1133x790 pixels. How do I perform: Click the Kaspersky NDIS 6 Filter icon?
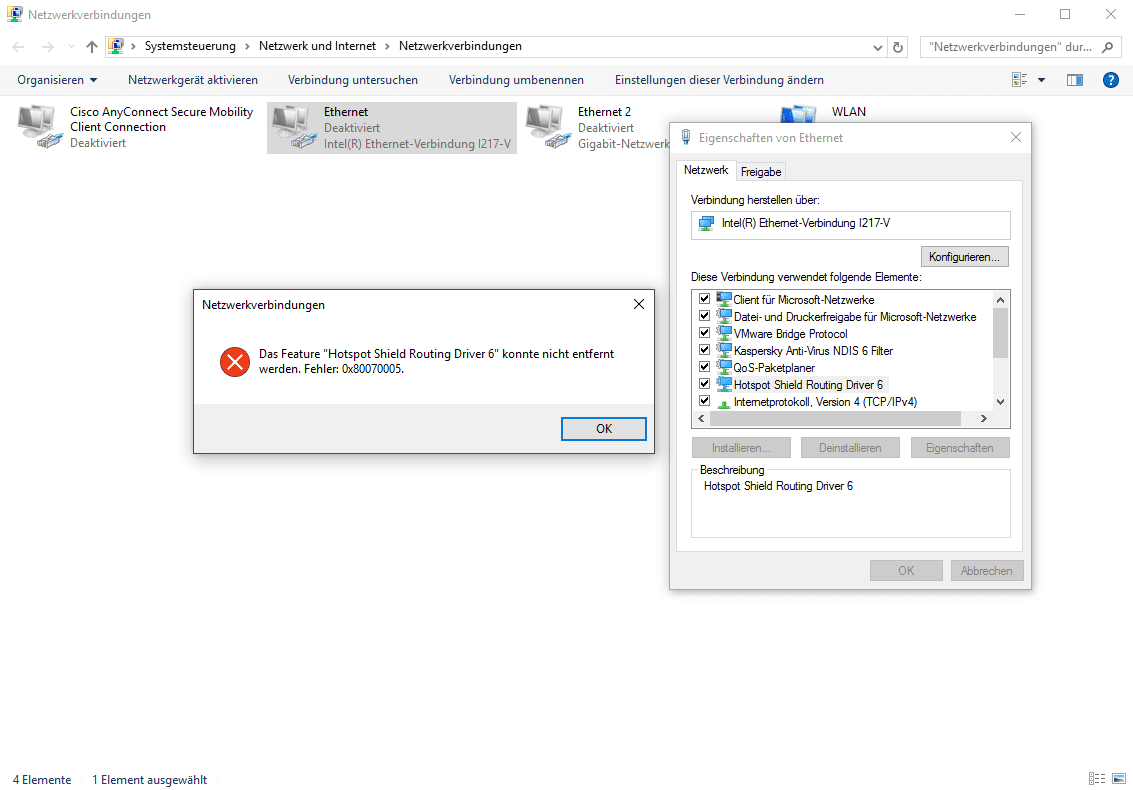(x=724, y=350)
